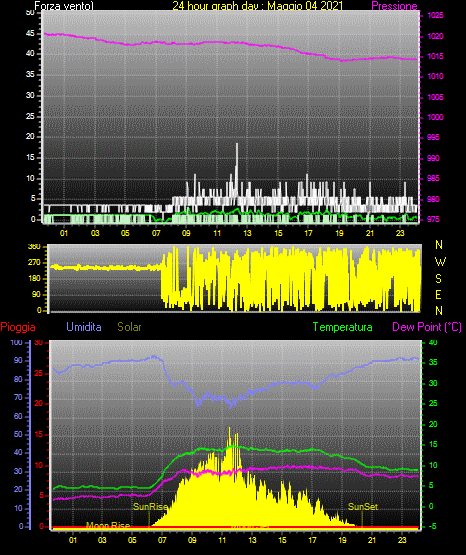Click the 1005 value on pressure axis

coord(435,97)
